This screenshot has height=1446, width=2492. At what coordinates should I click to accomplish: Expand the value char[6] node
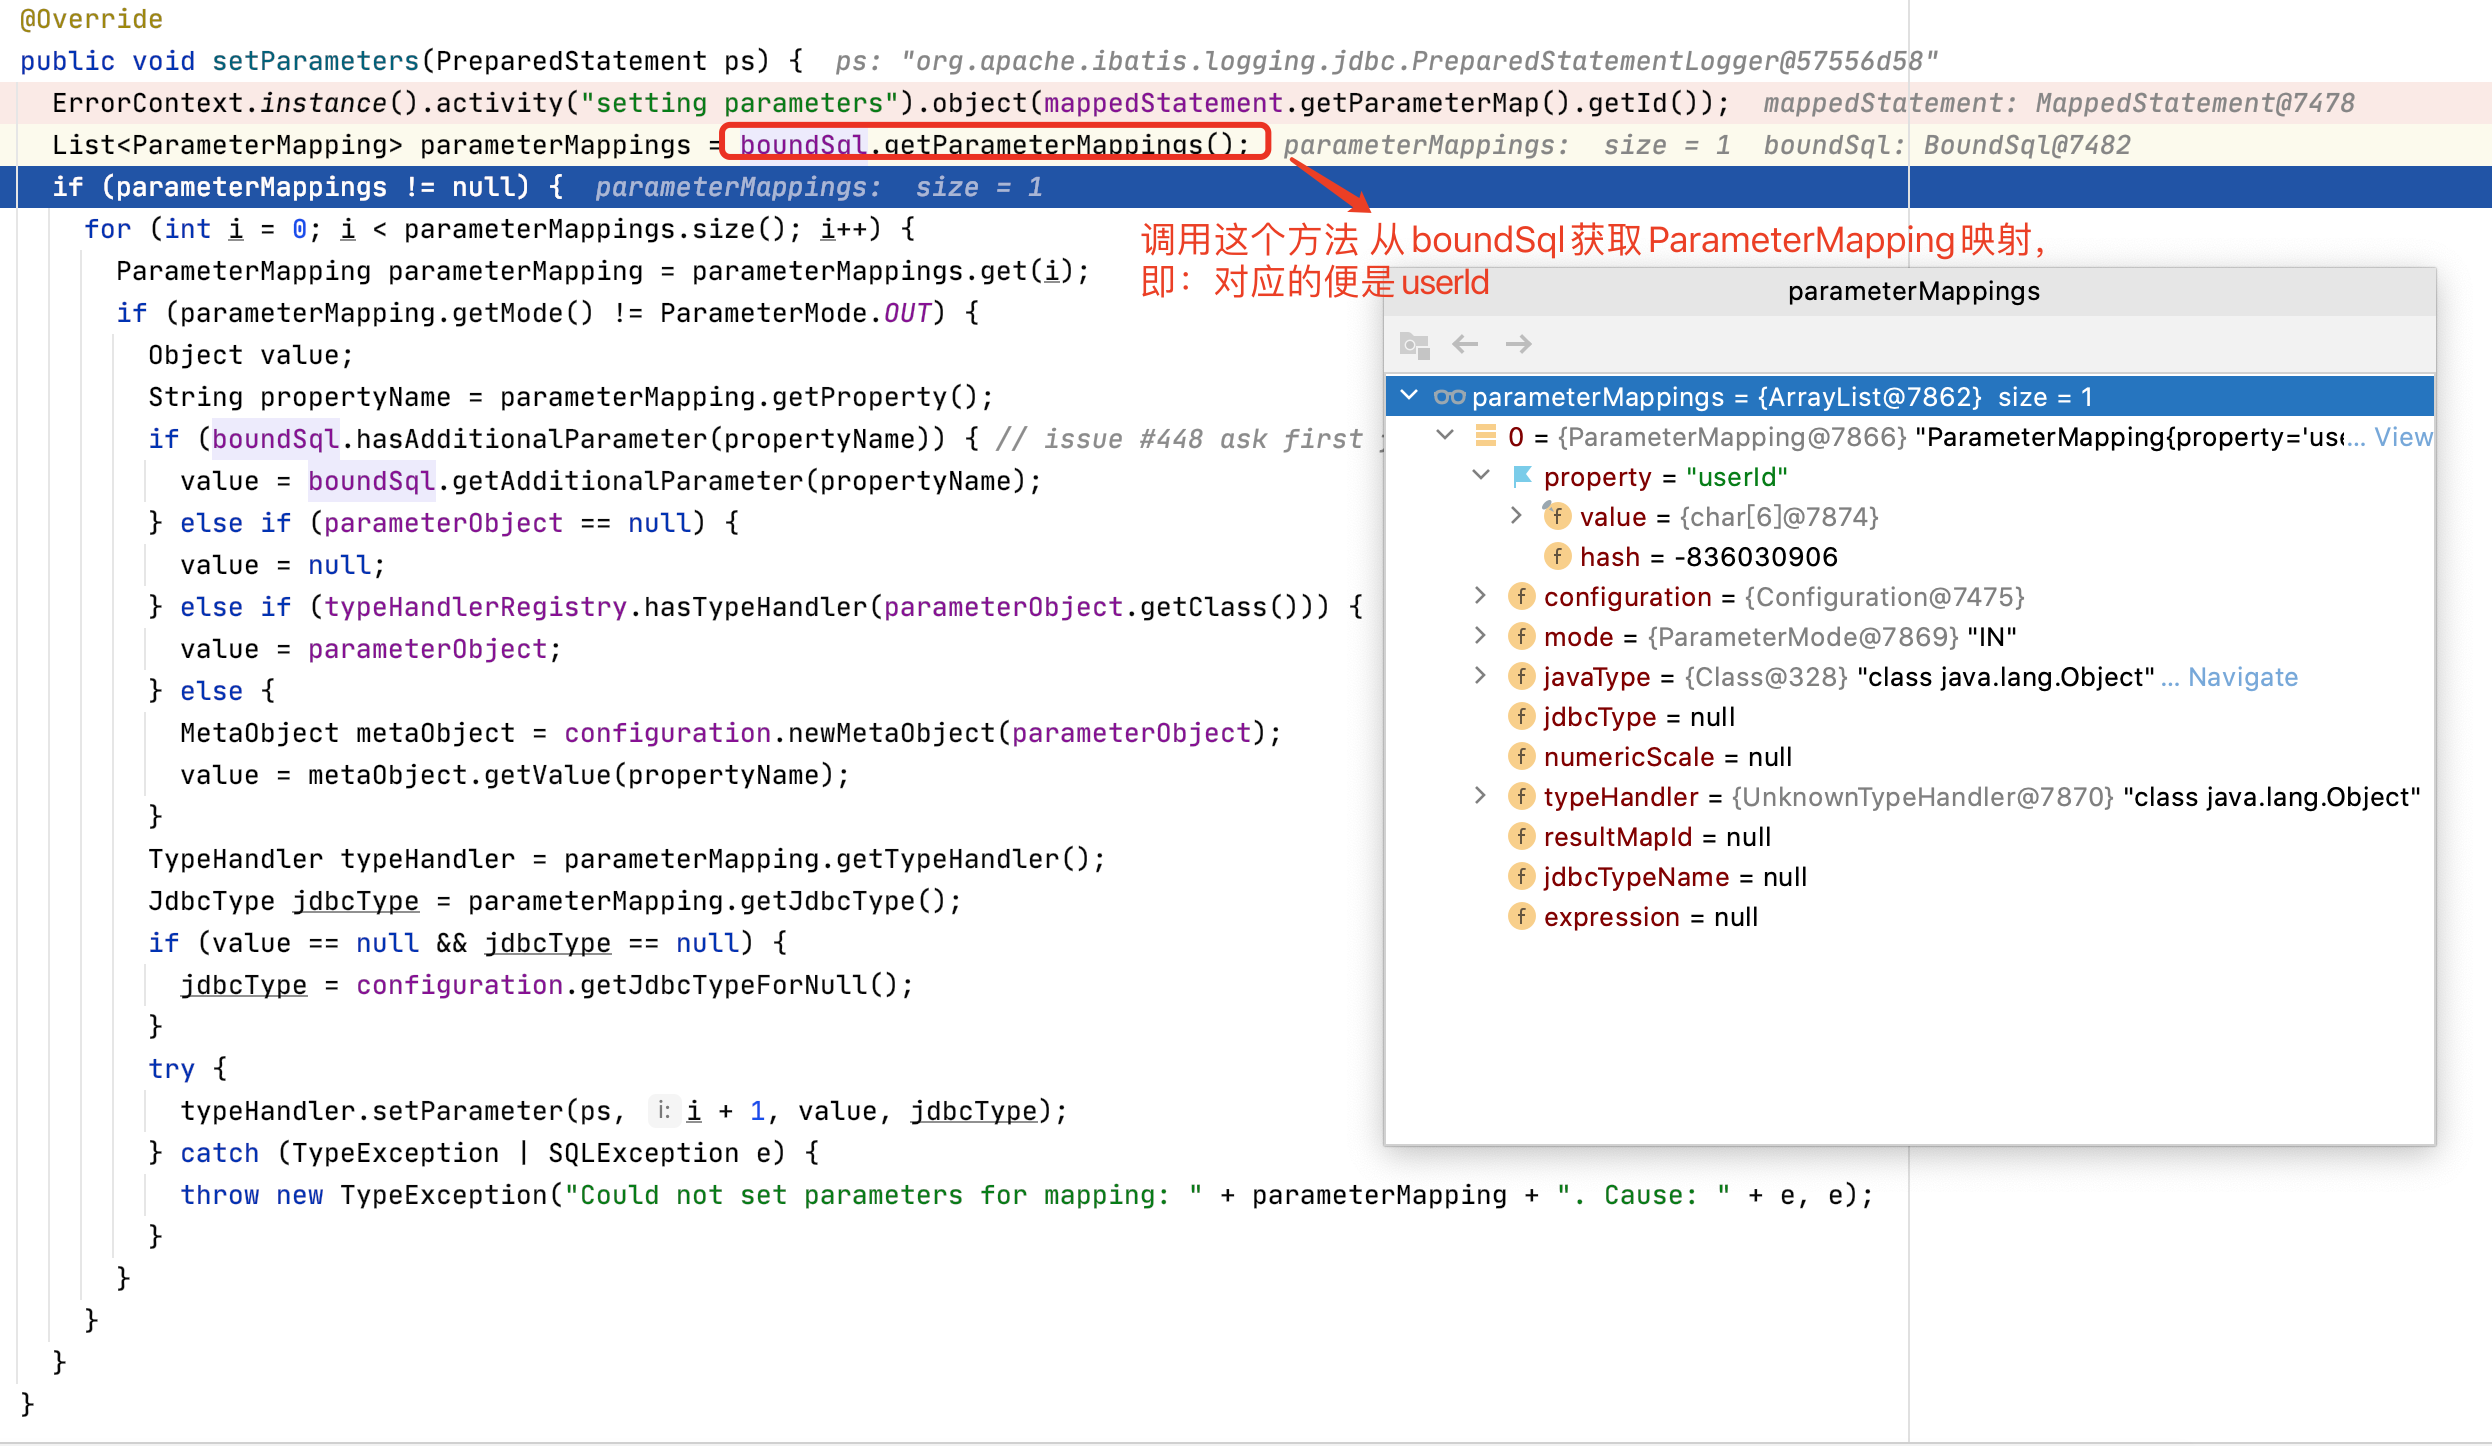(1516, 516)
